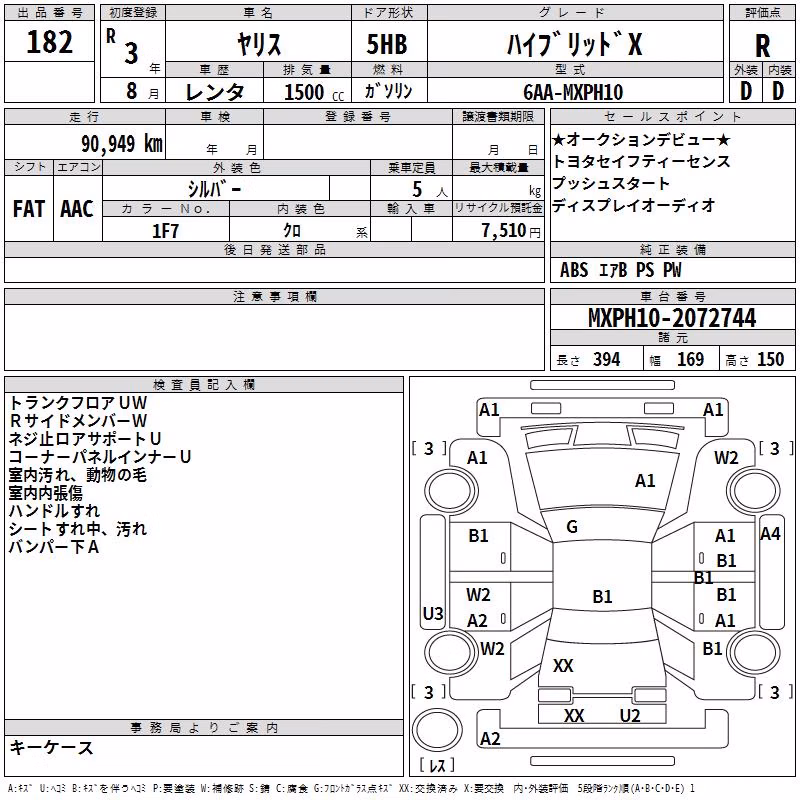Select the note ハンドルすれ
Viewport: 800px width, 800px height.
54,511
